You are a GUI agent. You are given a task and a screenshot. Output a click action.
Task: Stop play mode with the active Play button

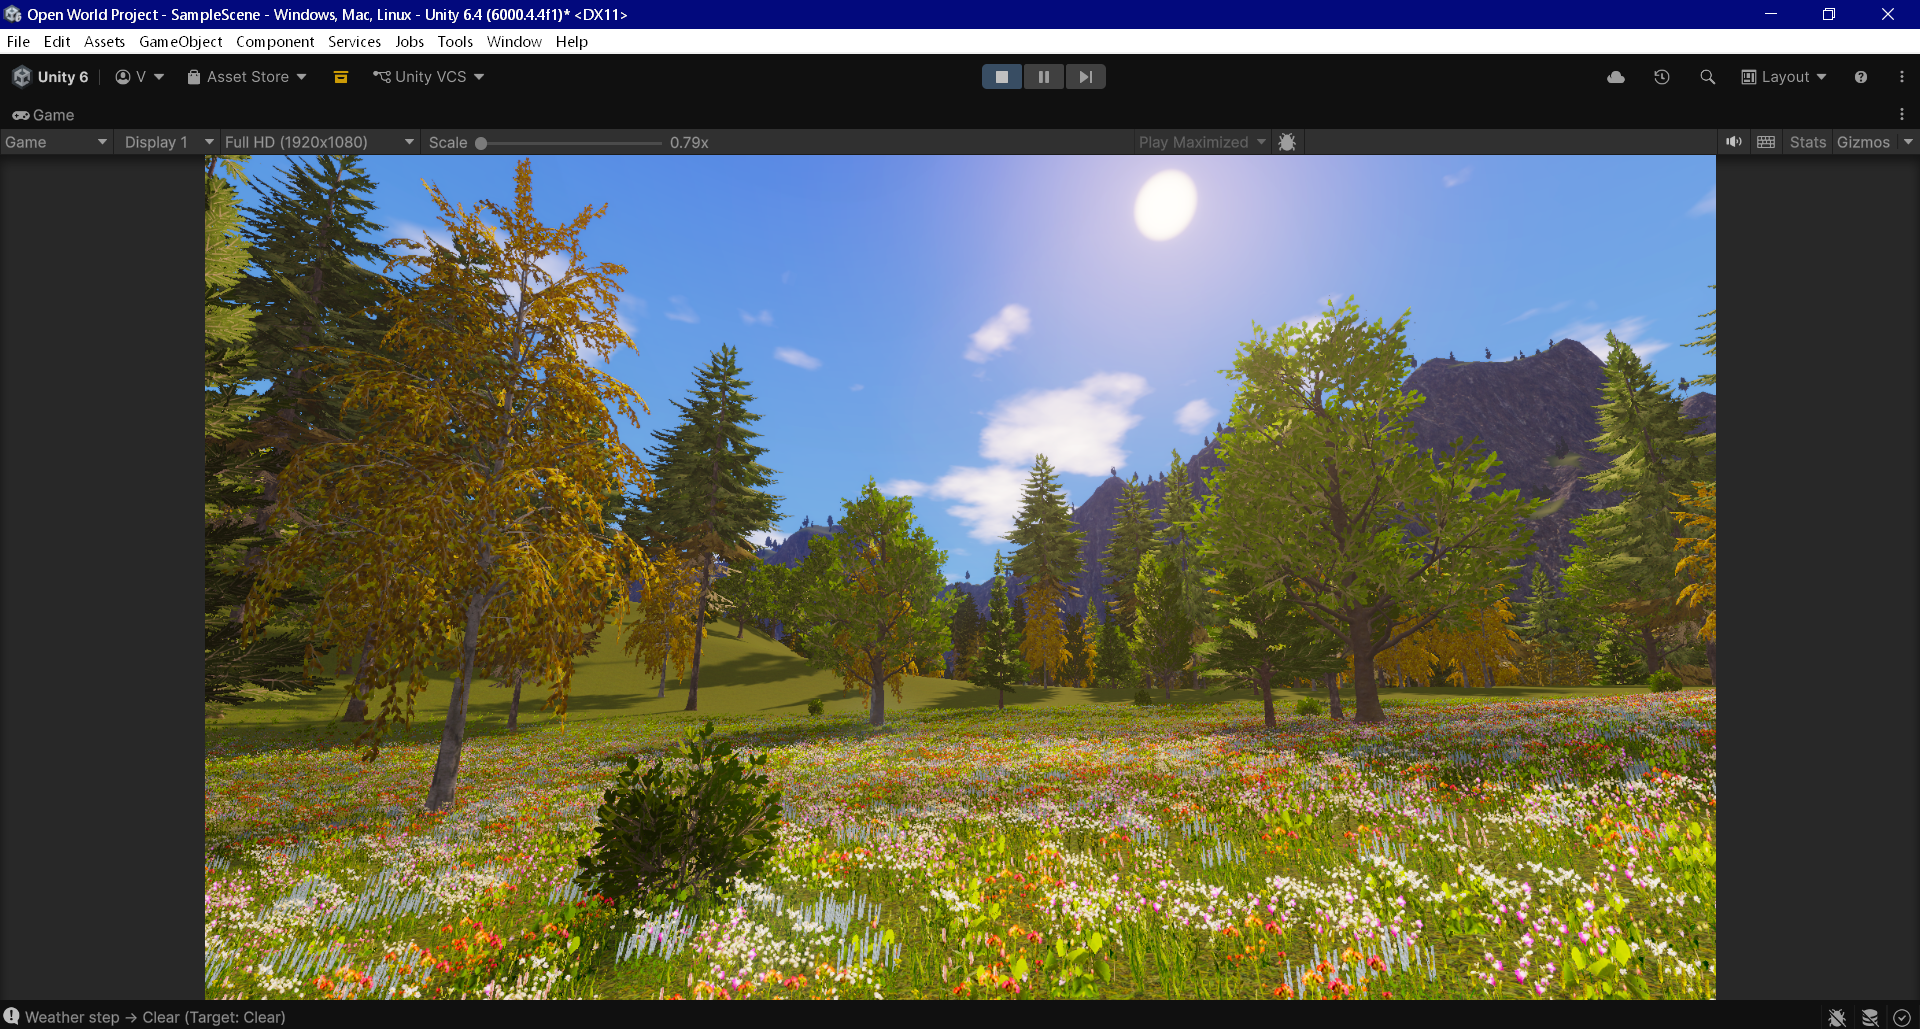point(1002,77)
